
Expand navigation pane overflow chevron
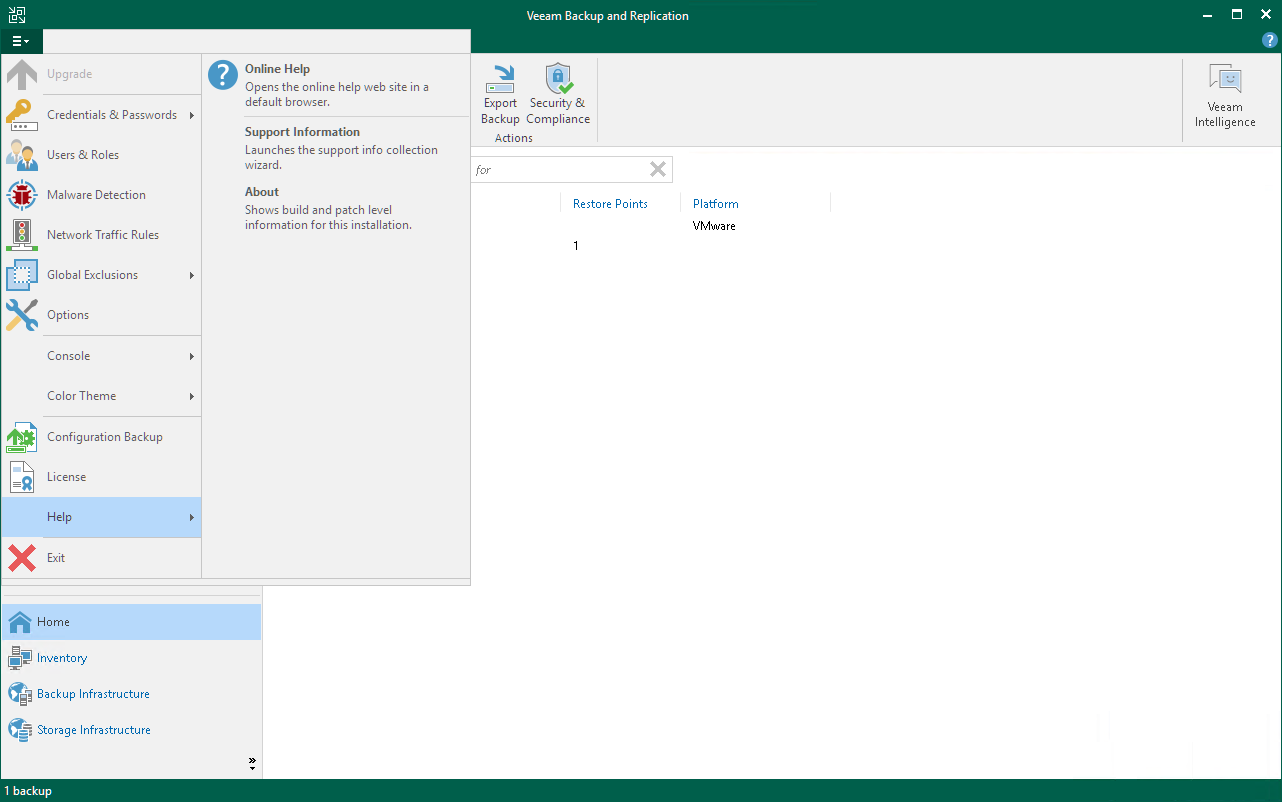(x=252, y=765)
